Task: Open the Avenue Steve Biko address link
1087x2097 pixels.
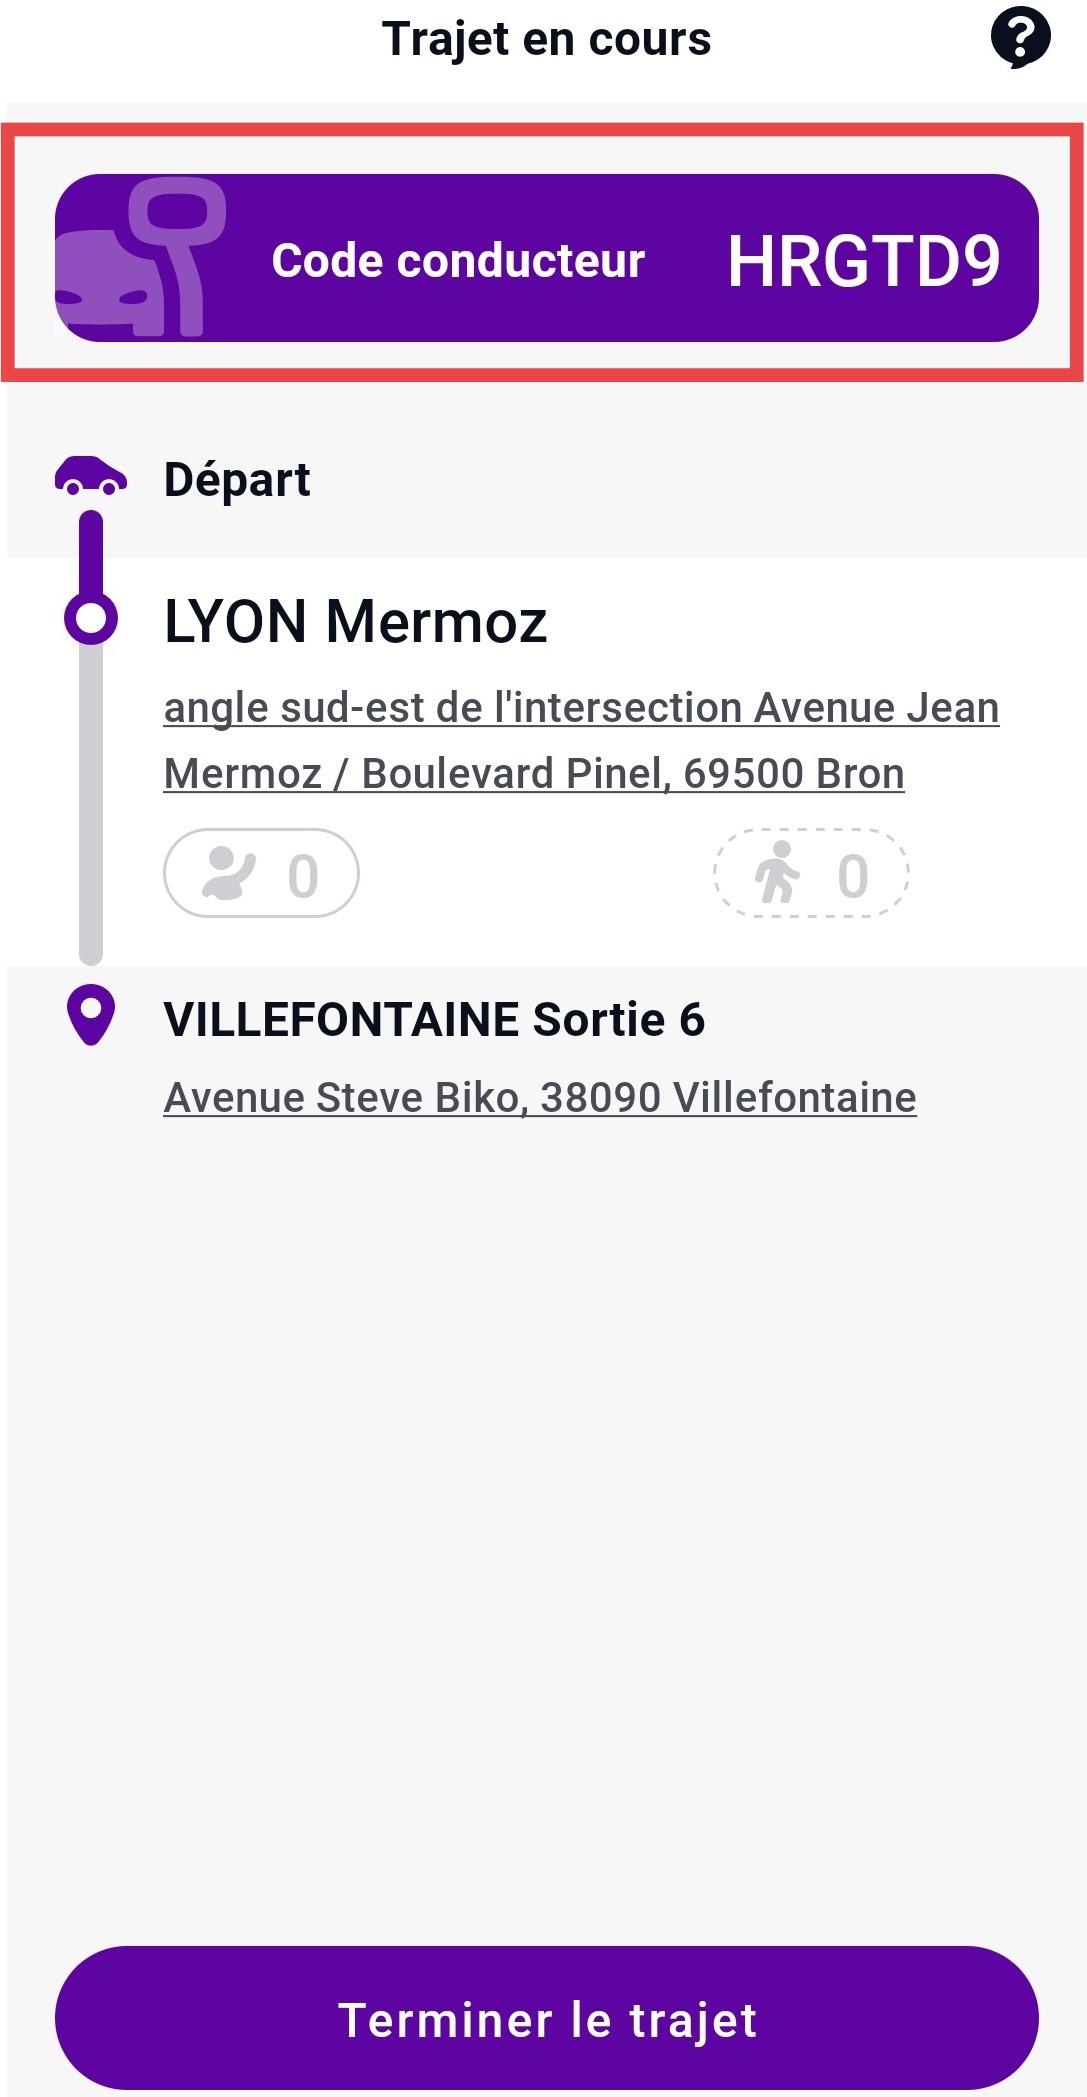Action: (x=540, y=1097)
